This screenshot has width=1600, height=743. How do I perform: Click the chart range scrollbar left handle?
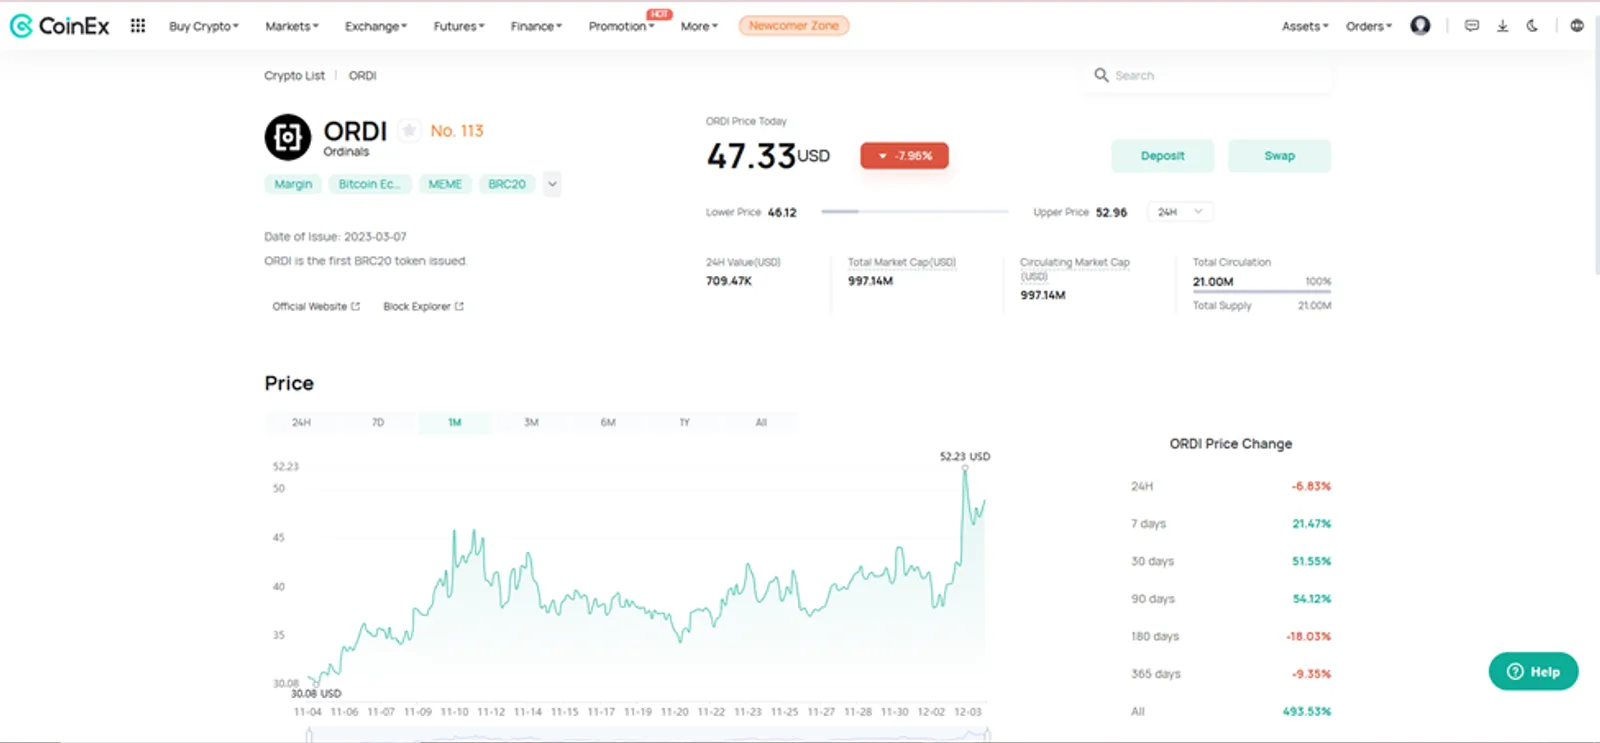click(x=309, y=735)
